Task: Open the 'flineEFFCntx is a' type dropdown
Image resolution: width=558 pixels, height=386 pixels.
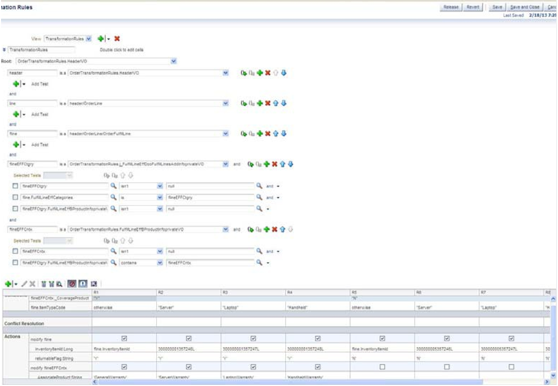Action: pos(226,229)
